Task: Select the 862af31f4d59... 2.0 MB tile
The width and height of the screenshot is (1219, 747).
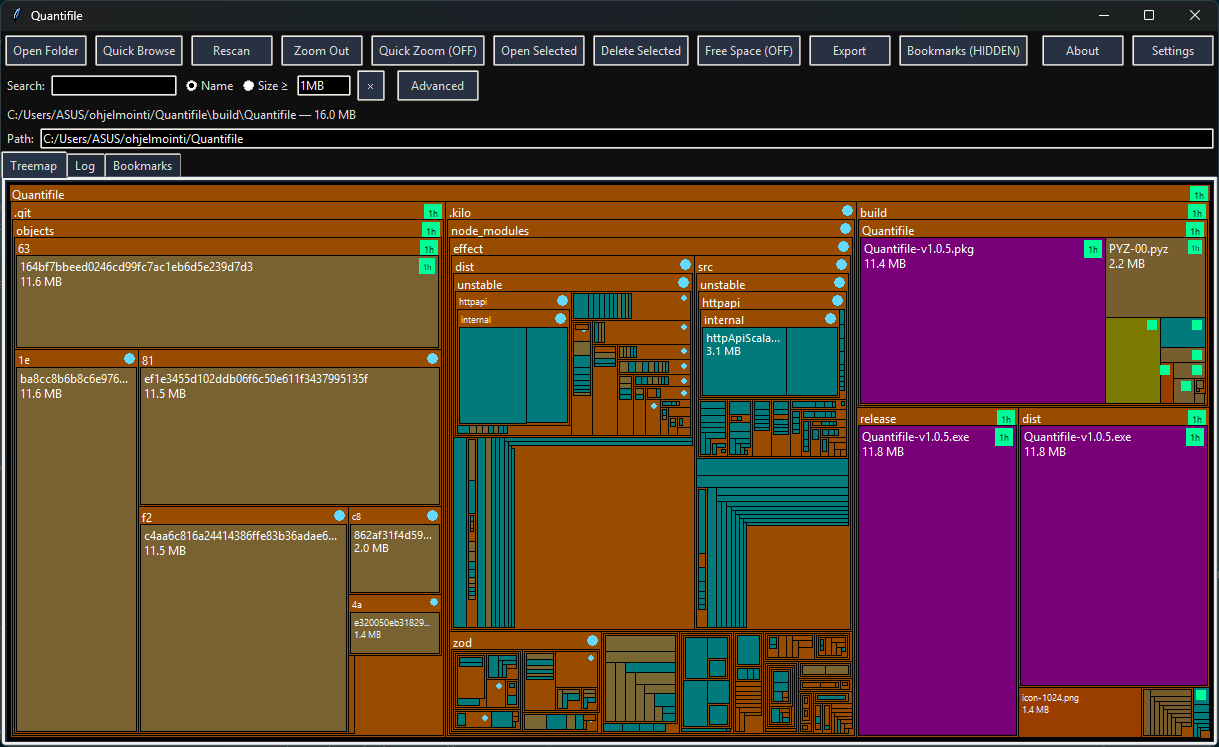Action: point(394,558)
